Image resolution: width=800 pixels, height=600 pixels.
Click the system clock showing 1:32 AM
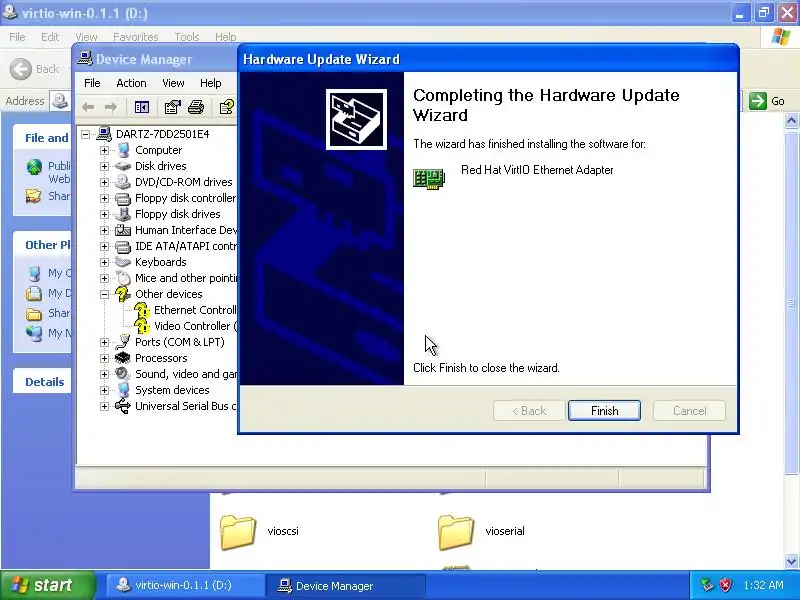(x=763, y=586)
